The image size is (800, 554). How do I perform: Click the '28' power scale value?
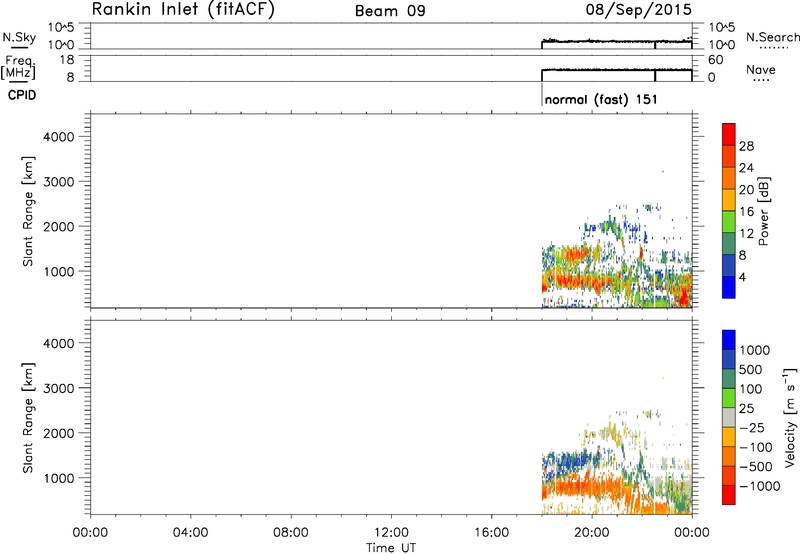[x=746, y=146]
